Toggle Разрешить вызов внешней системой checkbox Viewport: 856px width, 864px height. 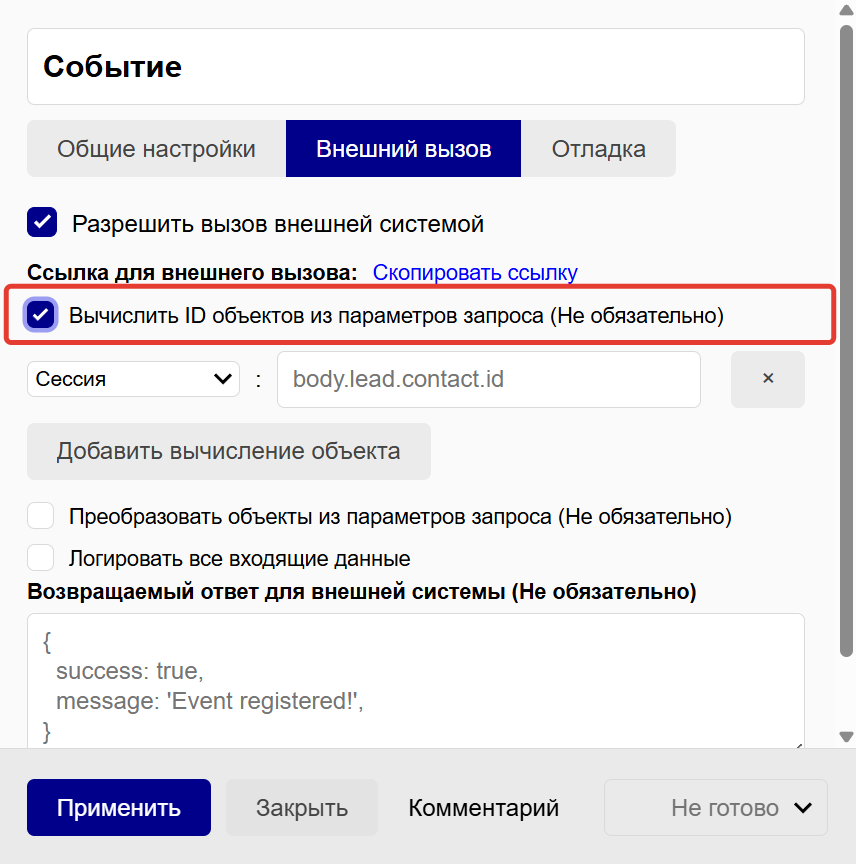point(42,223)
